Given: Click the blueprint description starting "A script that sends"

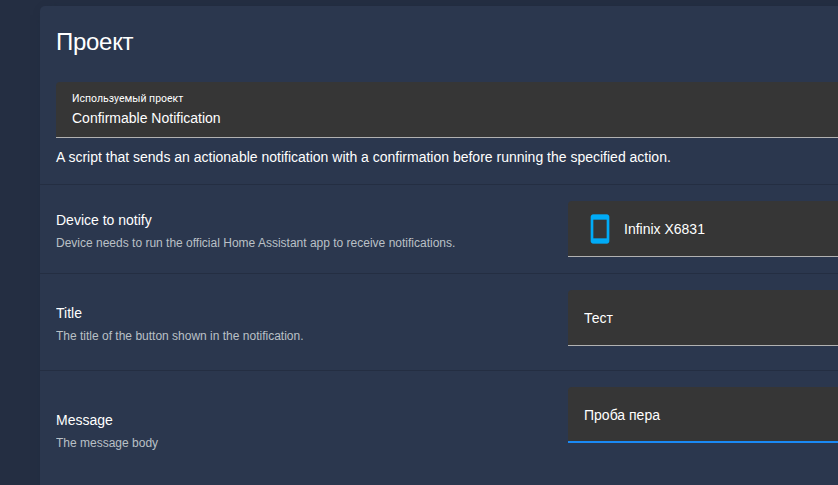Looking at the screenshot, I should 363,157.
